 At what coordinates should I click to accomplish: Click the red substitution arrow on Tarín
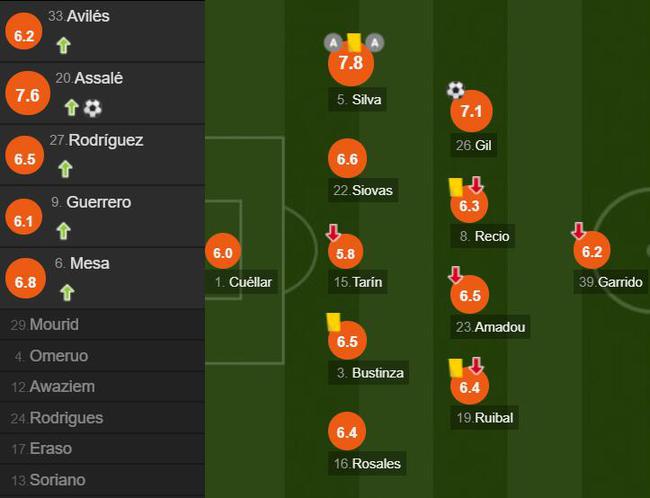tap(333, 233)
